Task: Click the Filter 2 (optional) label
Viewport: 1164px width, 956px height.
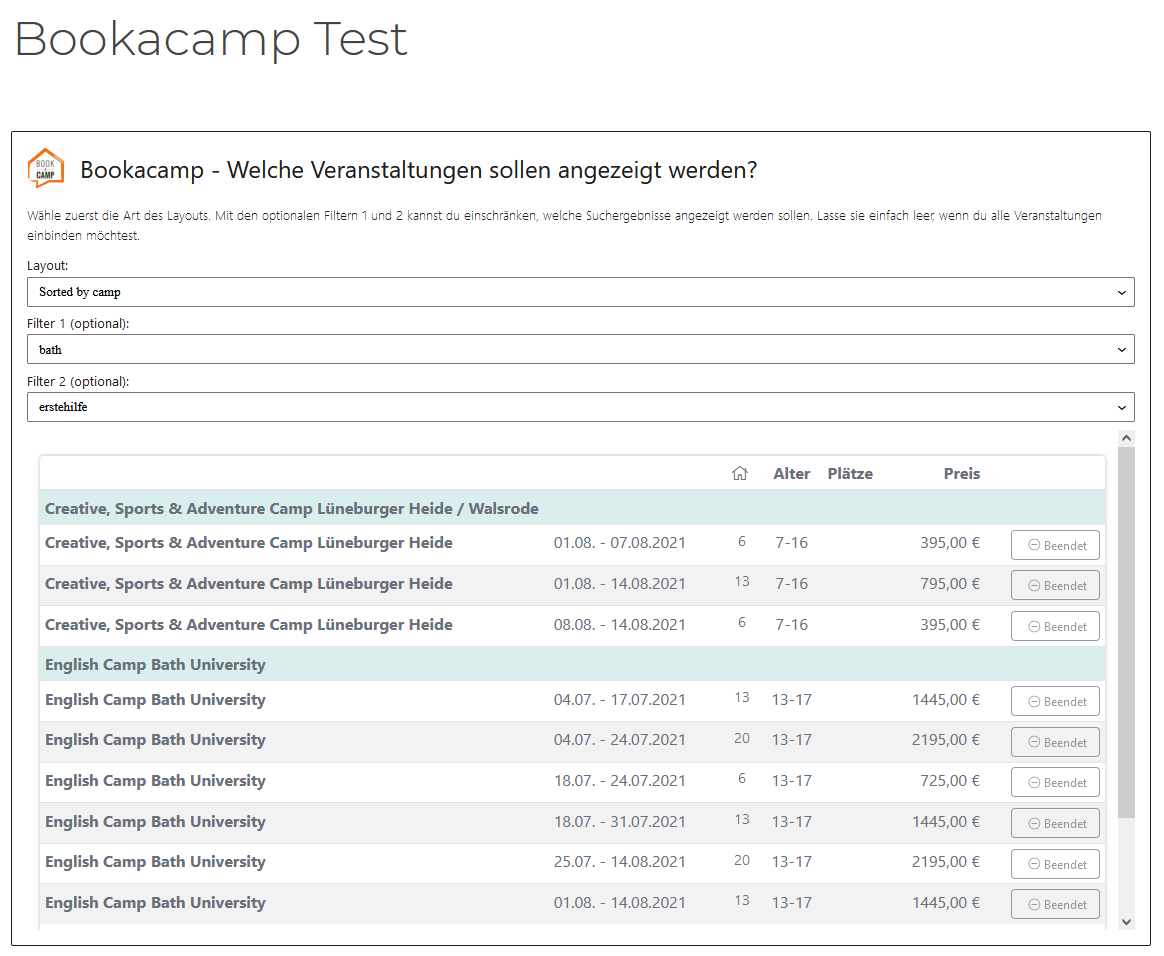Action: (x=78, y=382)
